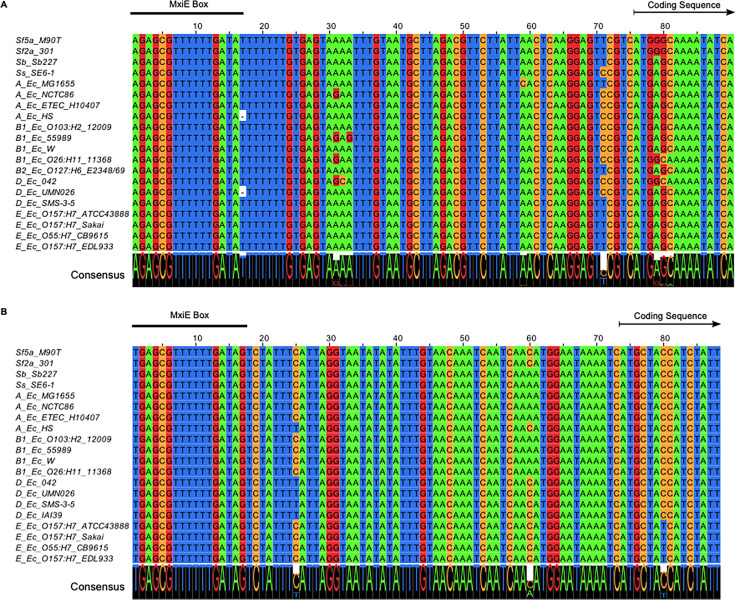Click ruler number 80 in panel B
The image size is (735, 600).
(665, 338)
